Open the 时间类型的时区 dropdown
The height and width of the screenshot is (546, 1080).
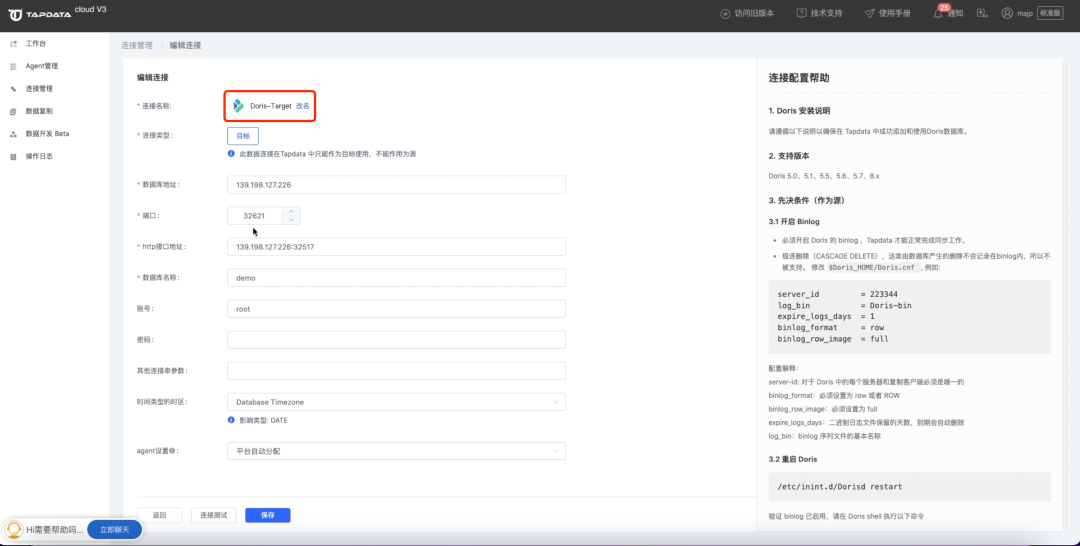[x=396, y=402]
